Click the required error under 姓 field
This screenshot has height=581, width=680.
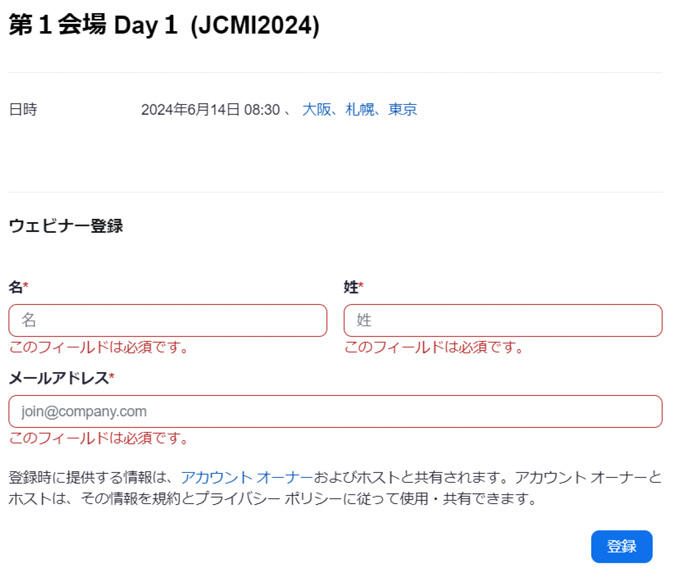(434, 348)
